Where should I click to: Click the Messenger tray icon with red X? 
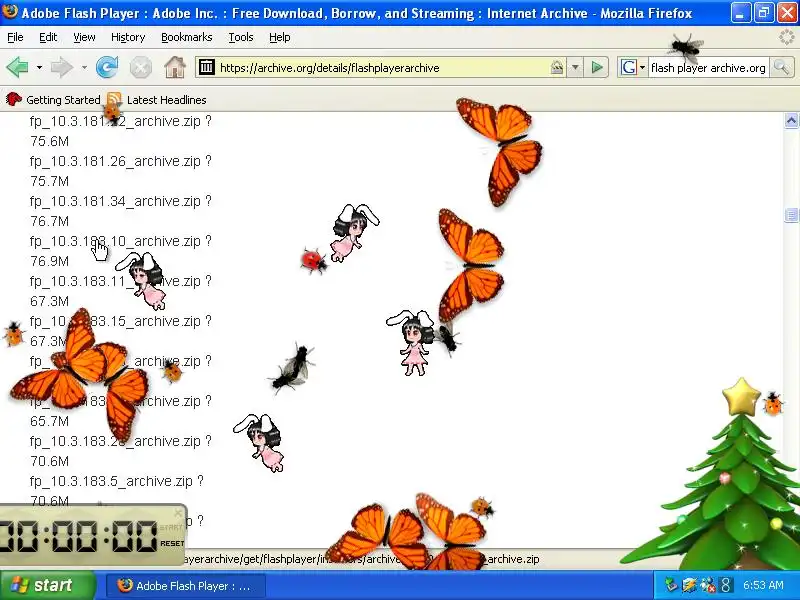tap(708, 585)
